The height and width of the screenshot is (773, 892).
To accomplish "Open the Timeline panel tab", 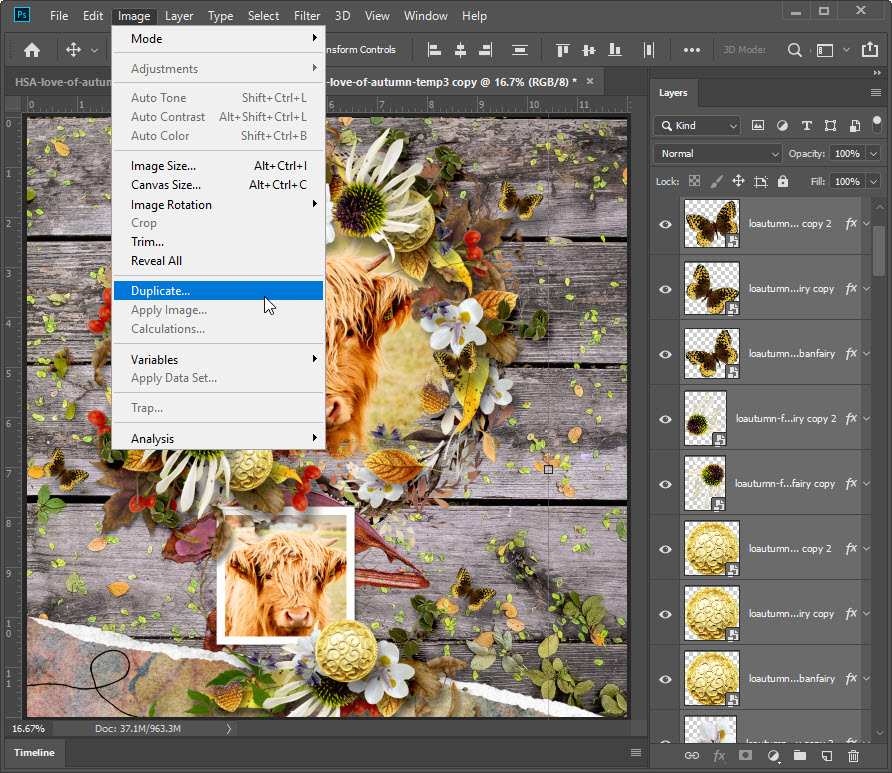I will (34, 752).
